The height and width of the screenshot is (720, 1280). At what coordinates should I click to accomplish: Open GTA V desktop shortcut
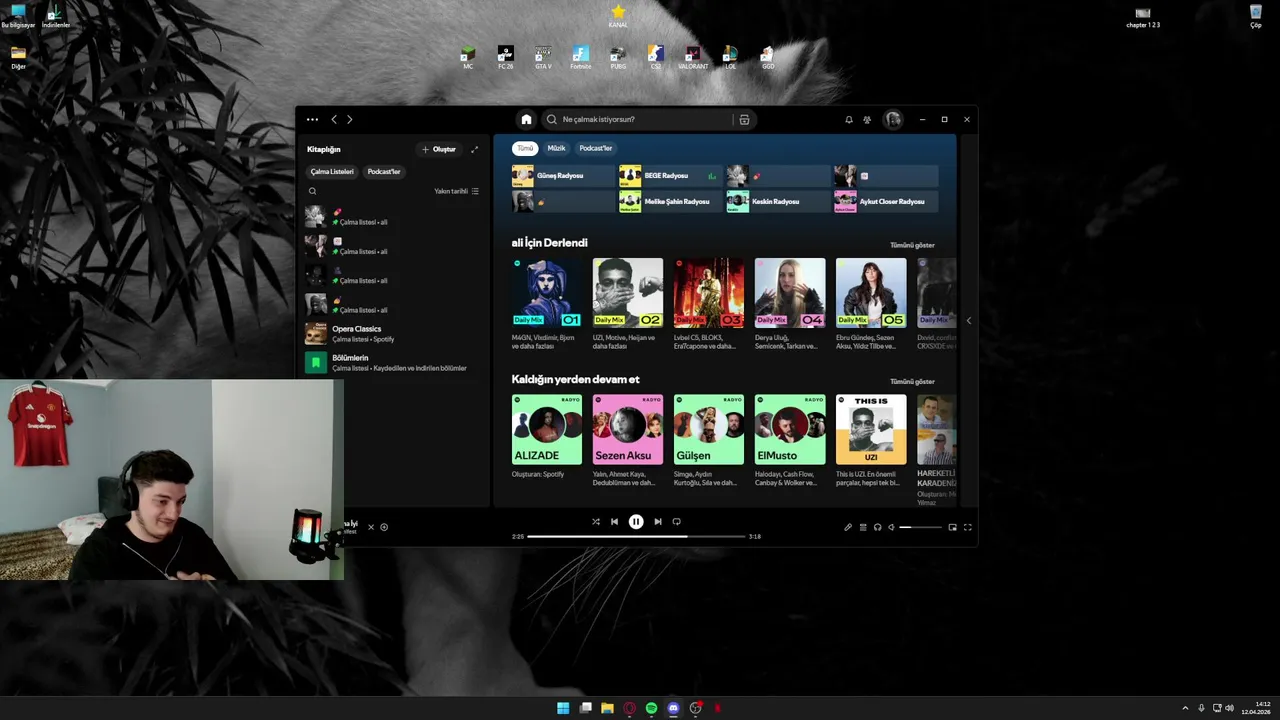point(543,57)
